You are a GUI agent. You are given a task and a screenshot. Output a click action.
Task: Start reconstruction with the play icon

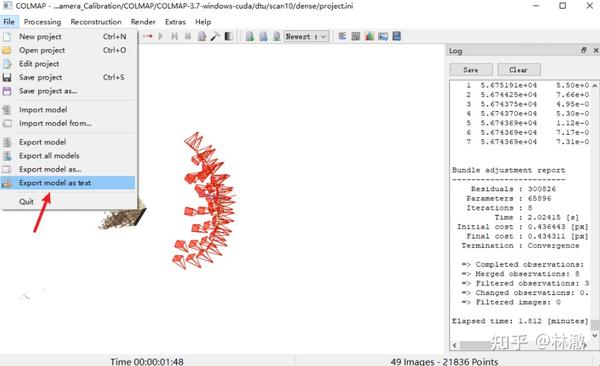click(161, 36)
